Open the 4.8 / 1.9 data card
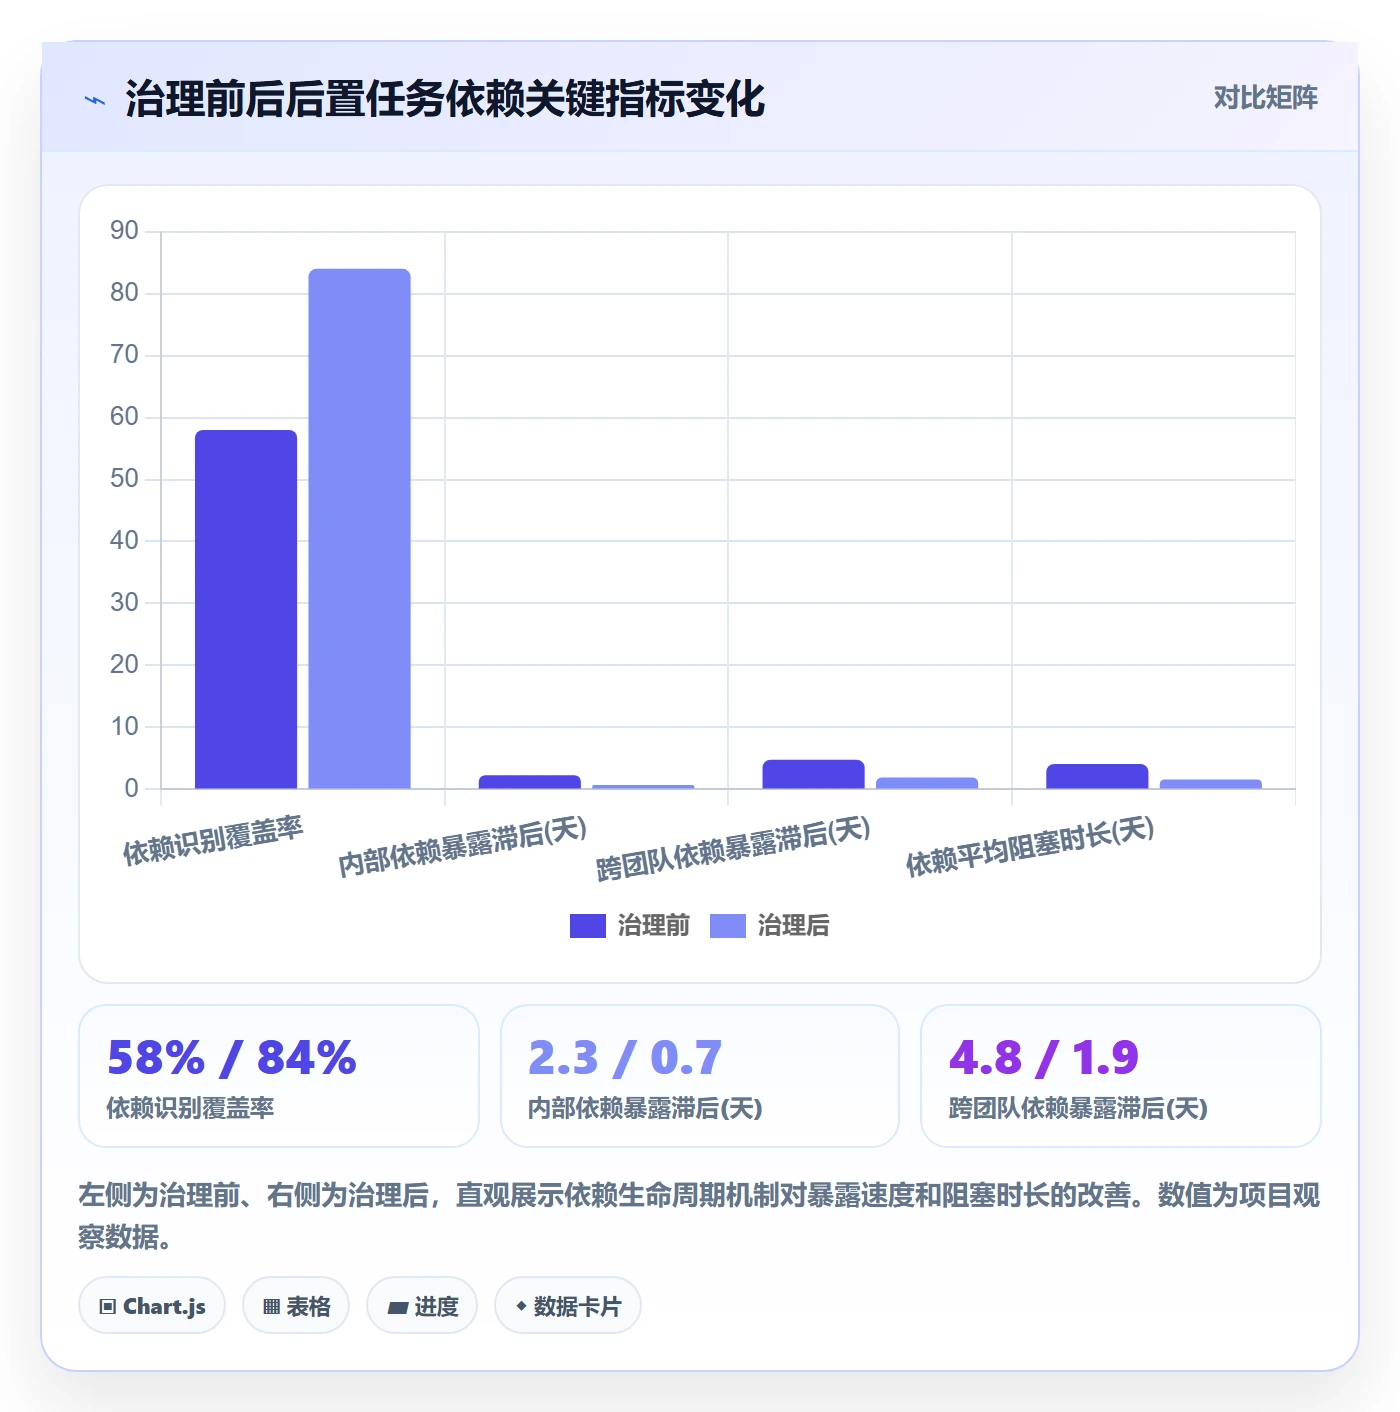 (x=1121, y=1076)
